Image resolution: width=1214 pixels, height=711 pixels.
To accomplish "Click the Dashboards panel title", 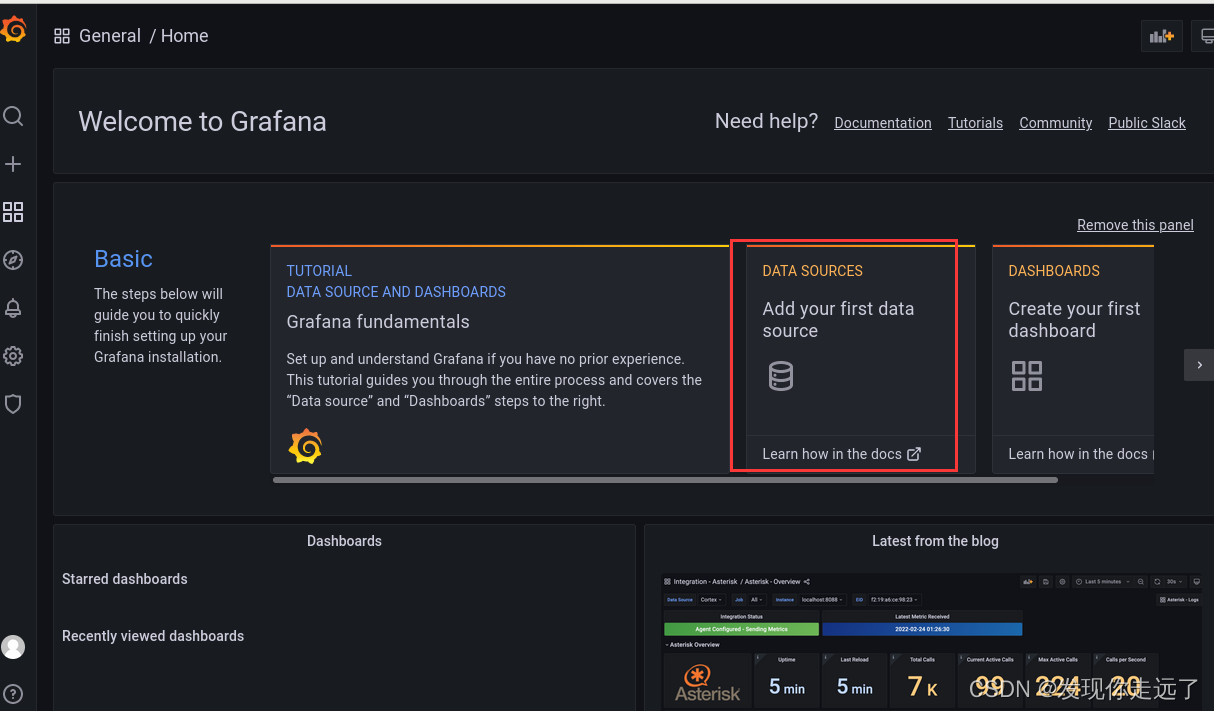I will (x=344, y=541).
